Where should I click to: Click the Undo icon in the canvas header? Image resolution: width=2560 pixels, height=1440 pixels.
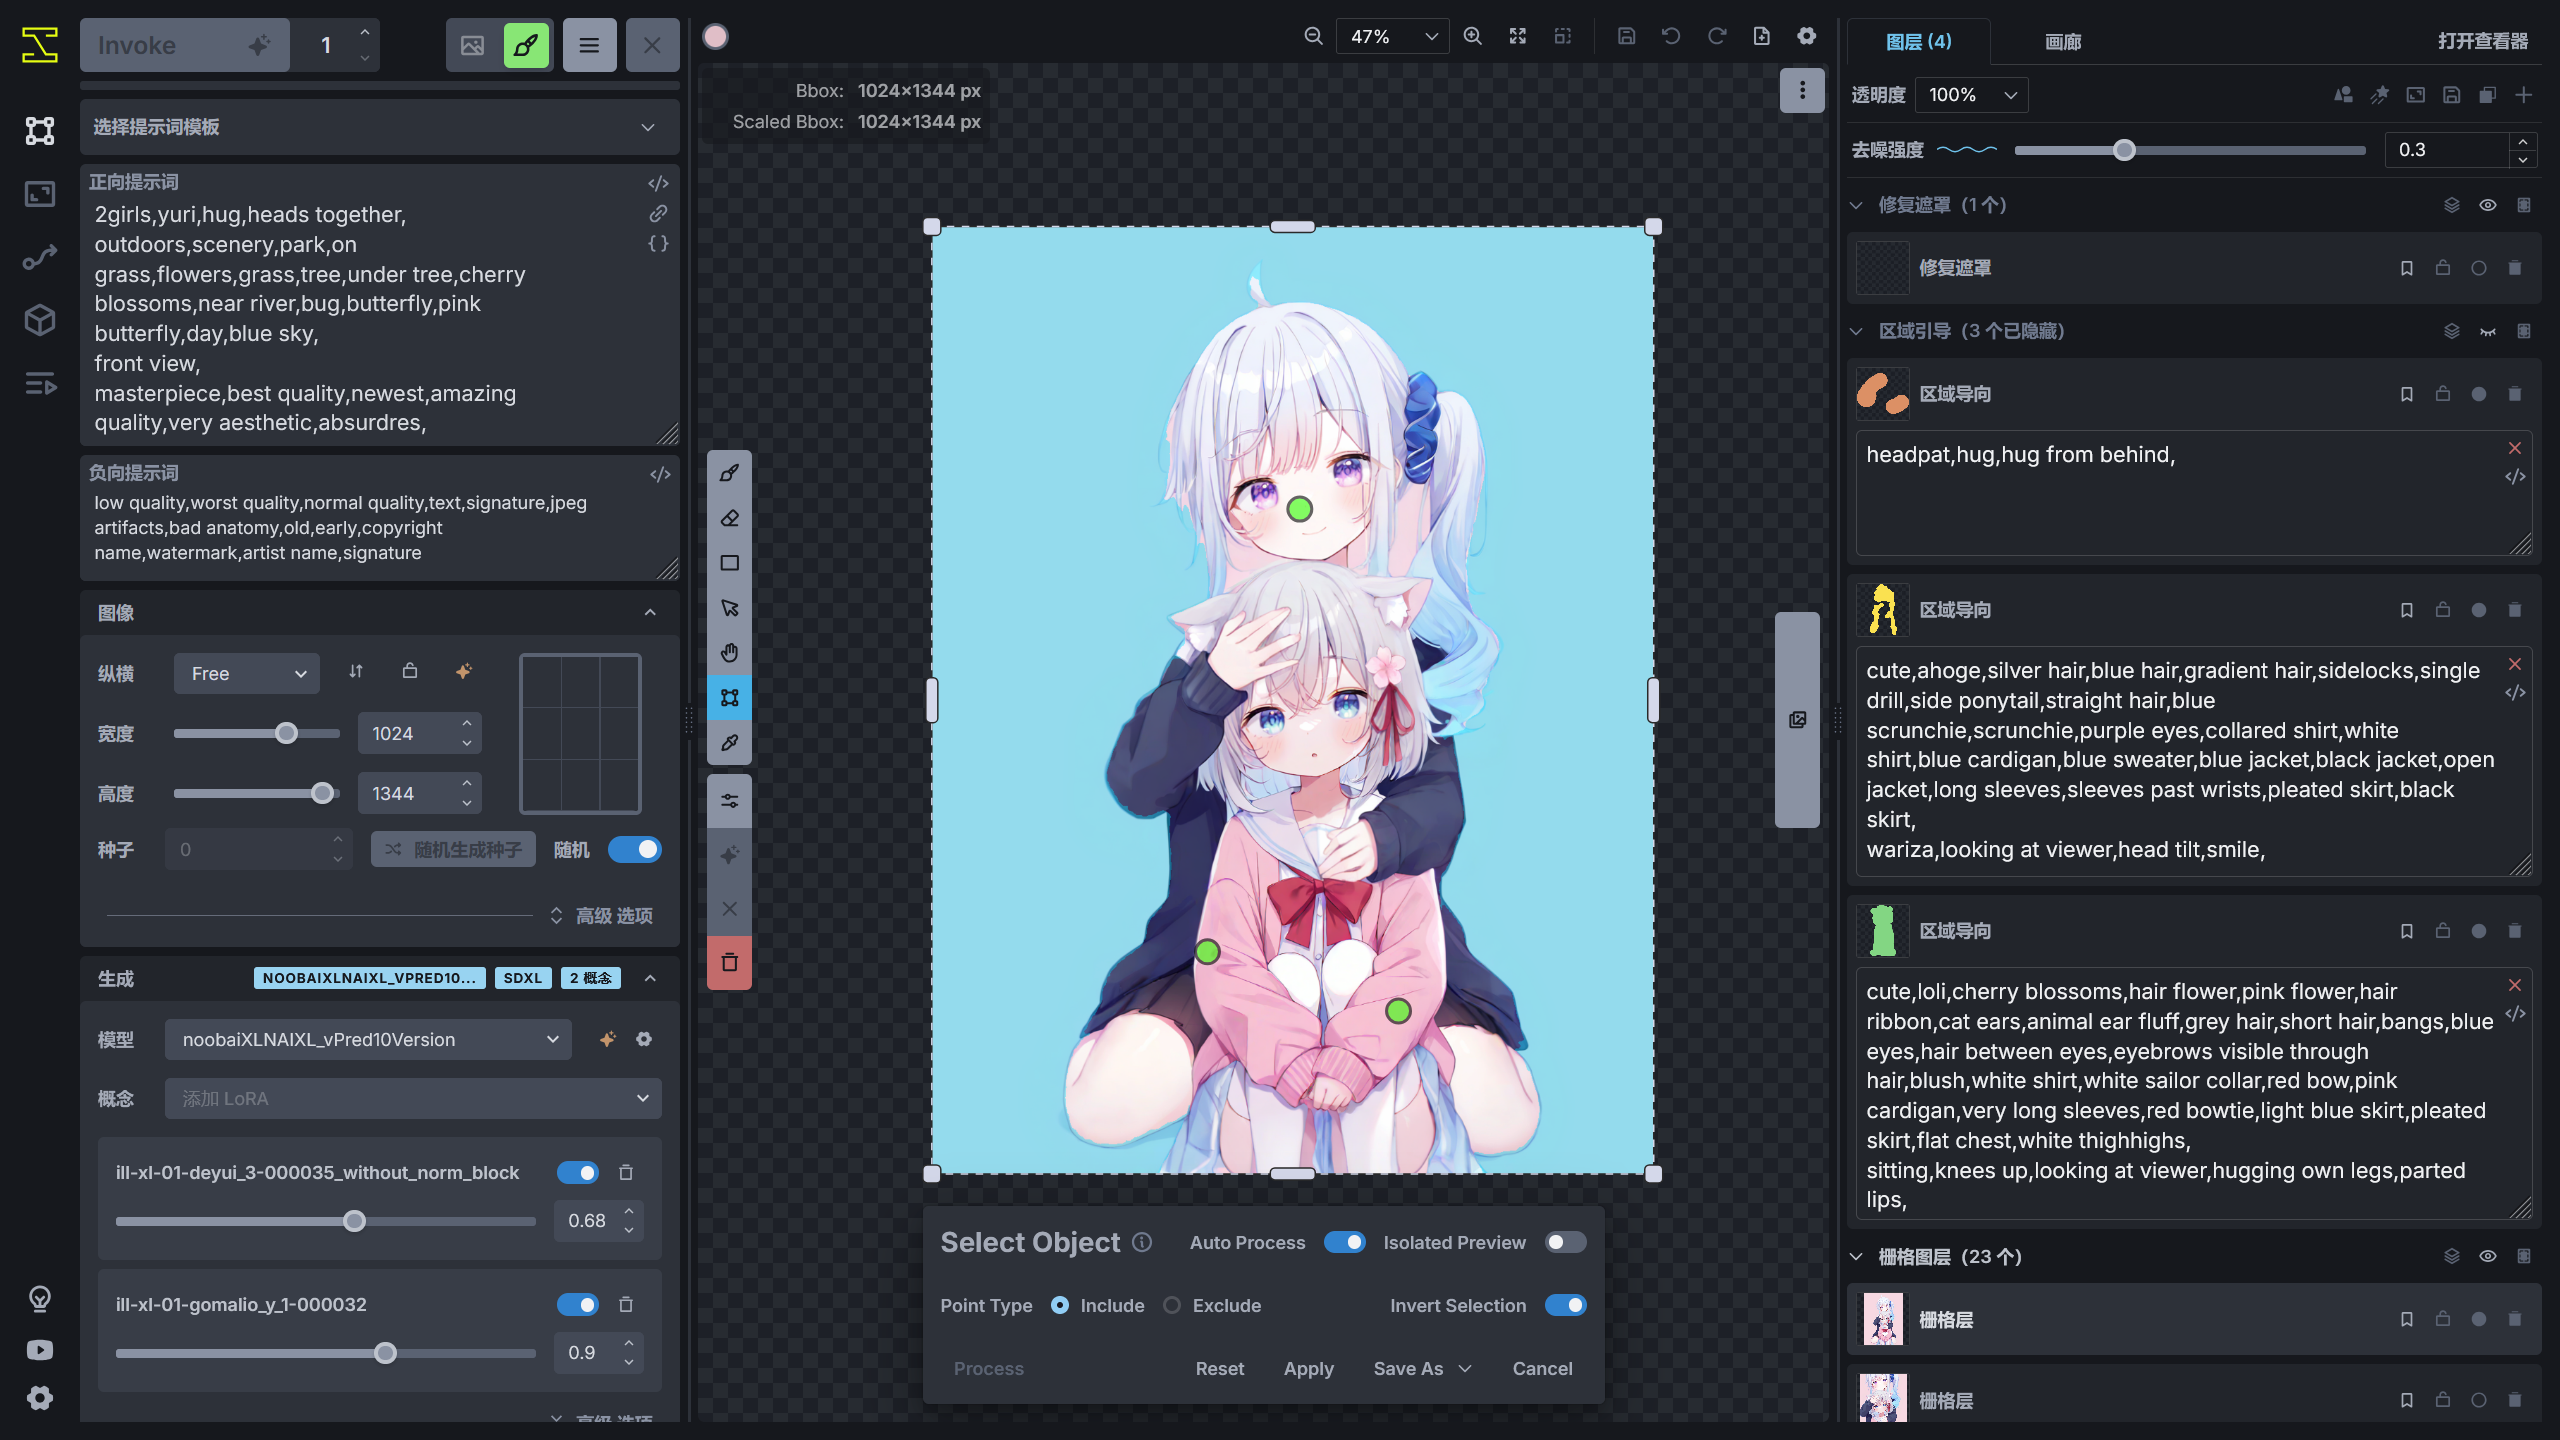1671,35
